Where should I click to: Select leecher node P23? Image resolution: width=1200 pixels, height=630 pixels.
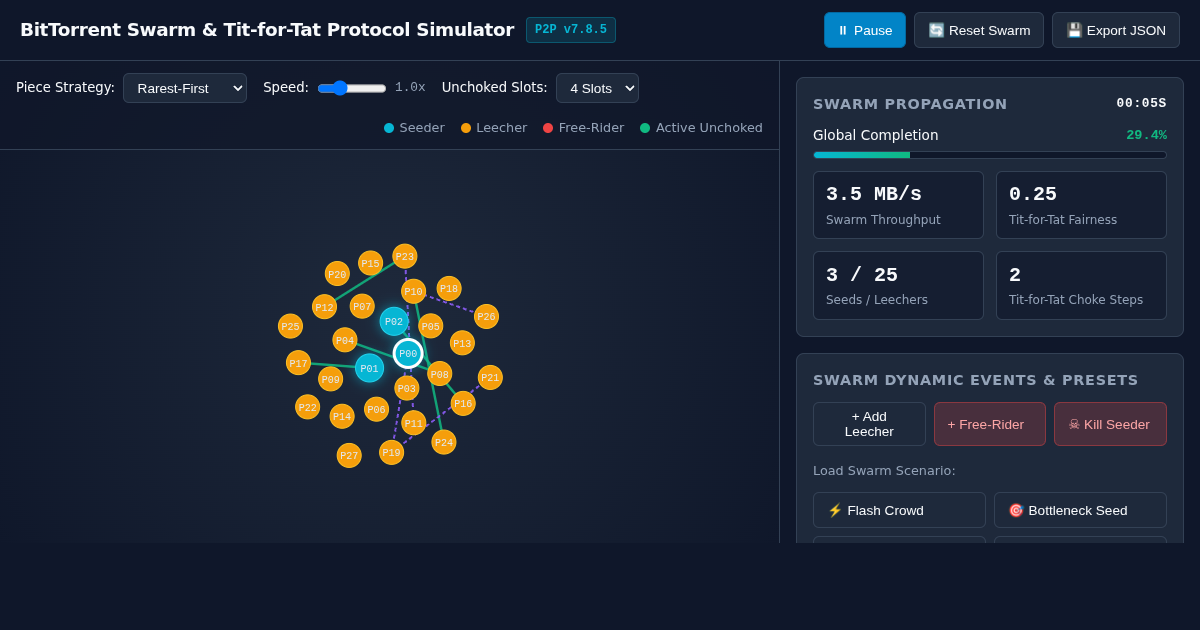404,256
